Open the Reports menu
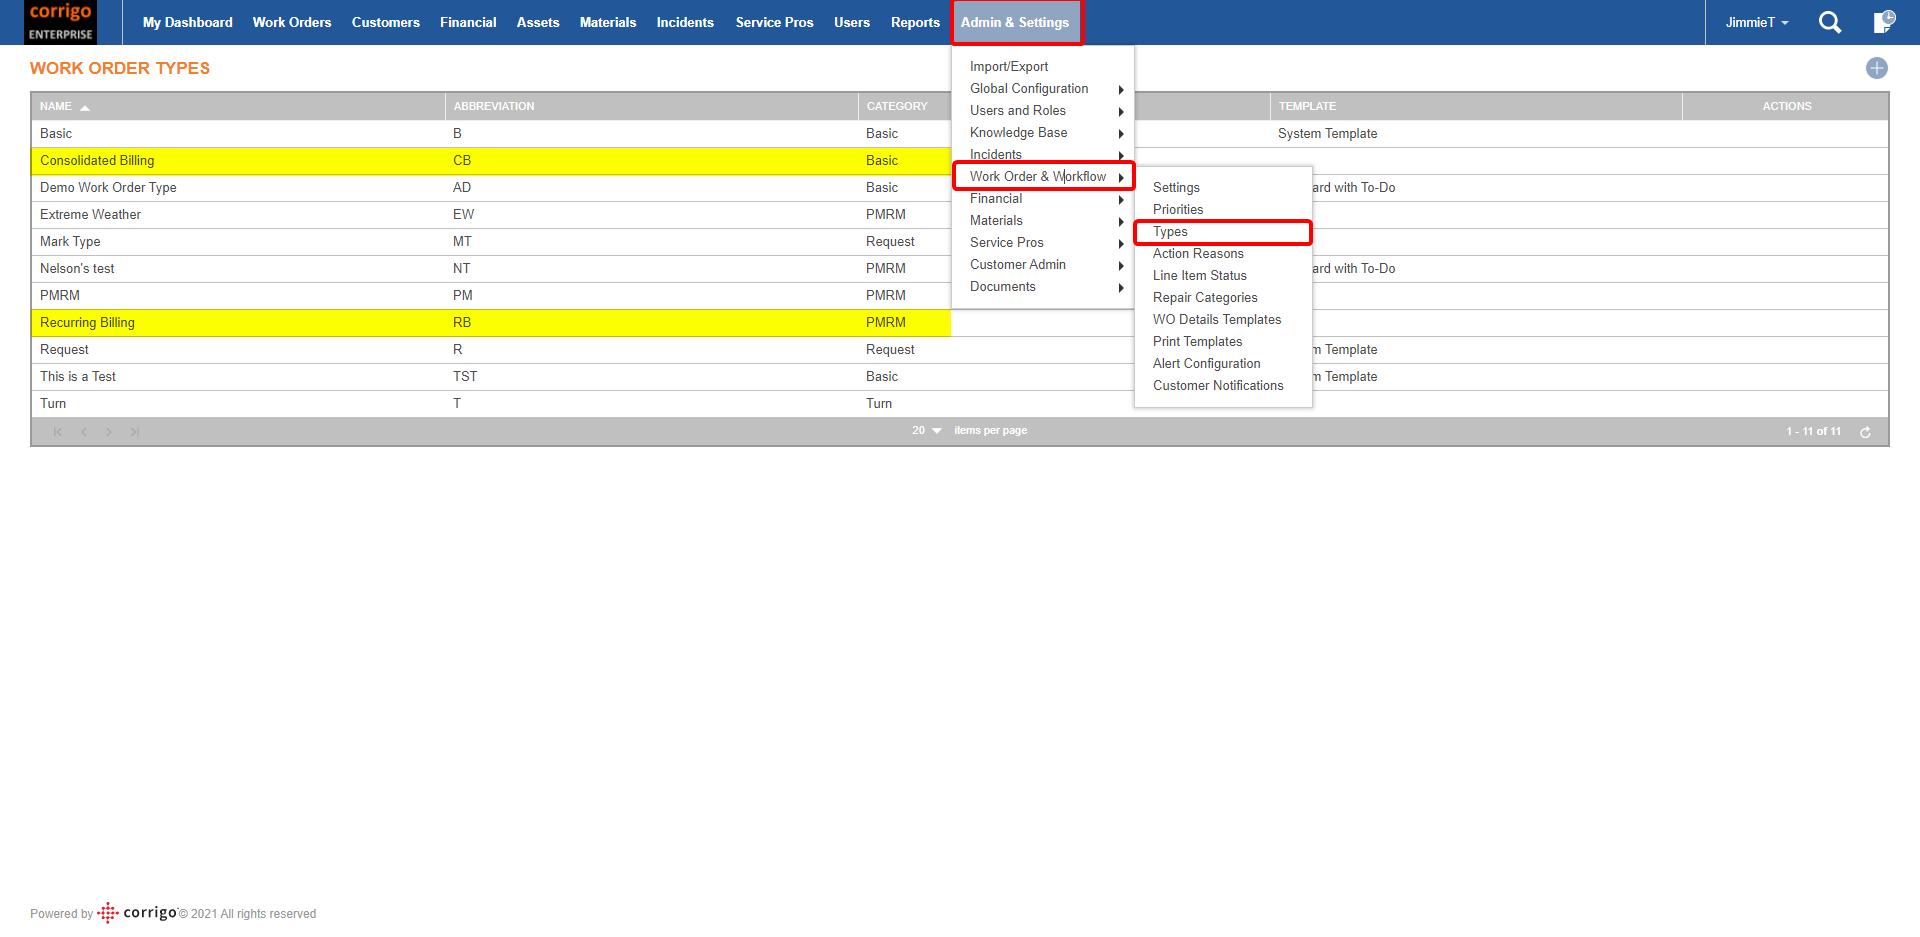 pos(914,22)
